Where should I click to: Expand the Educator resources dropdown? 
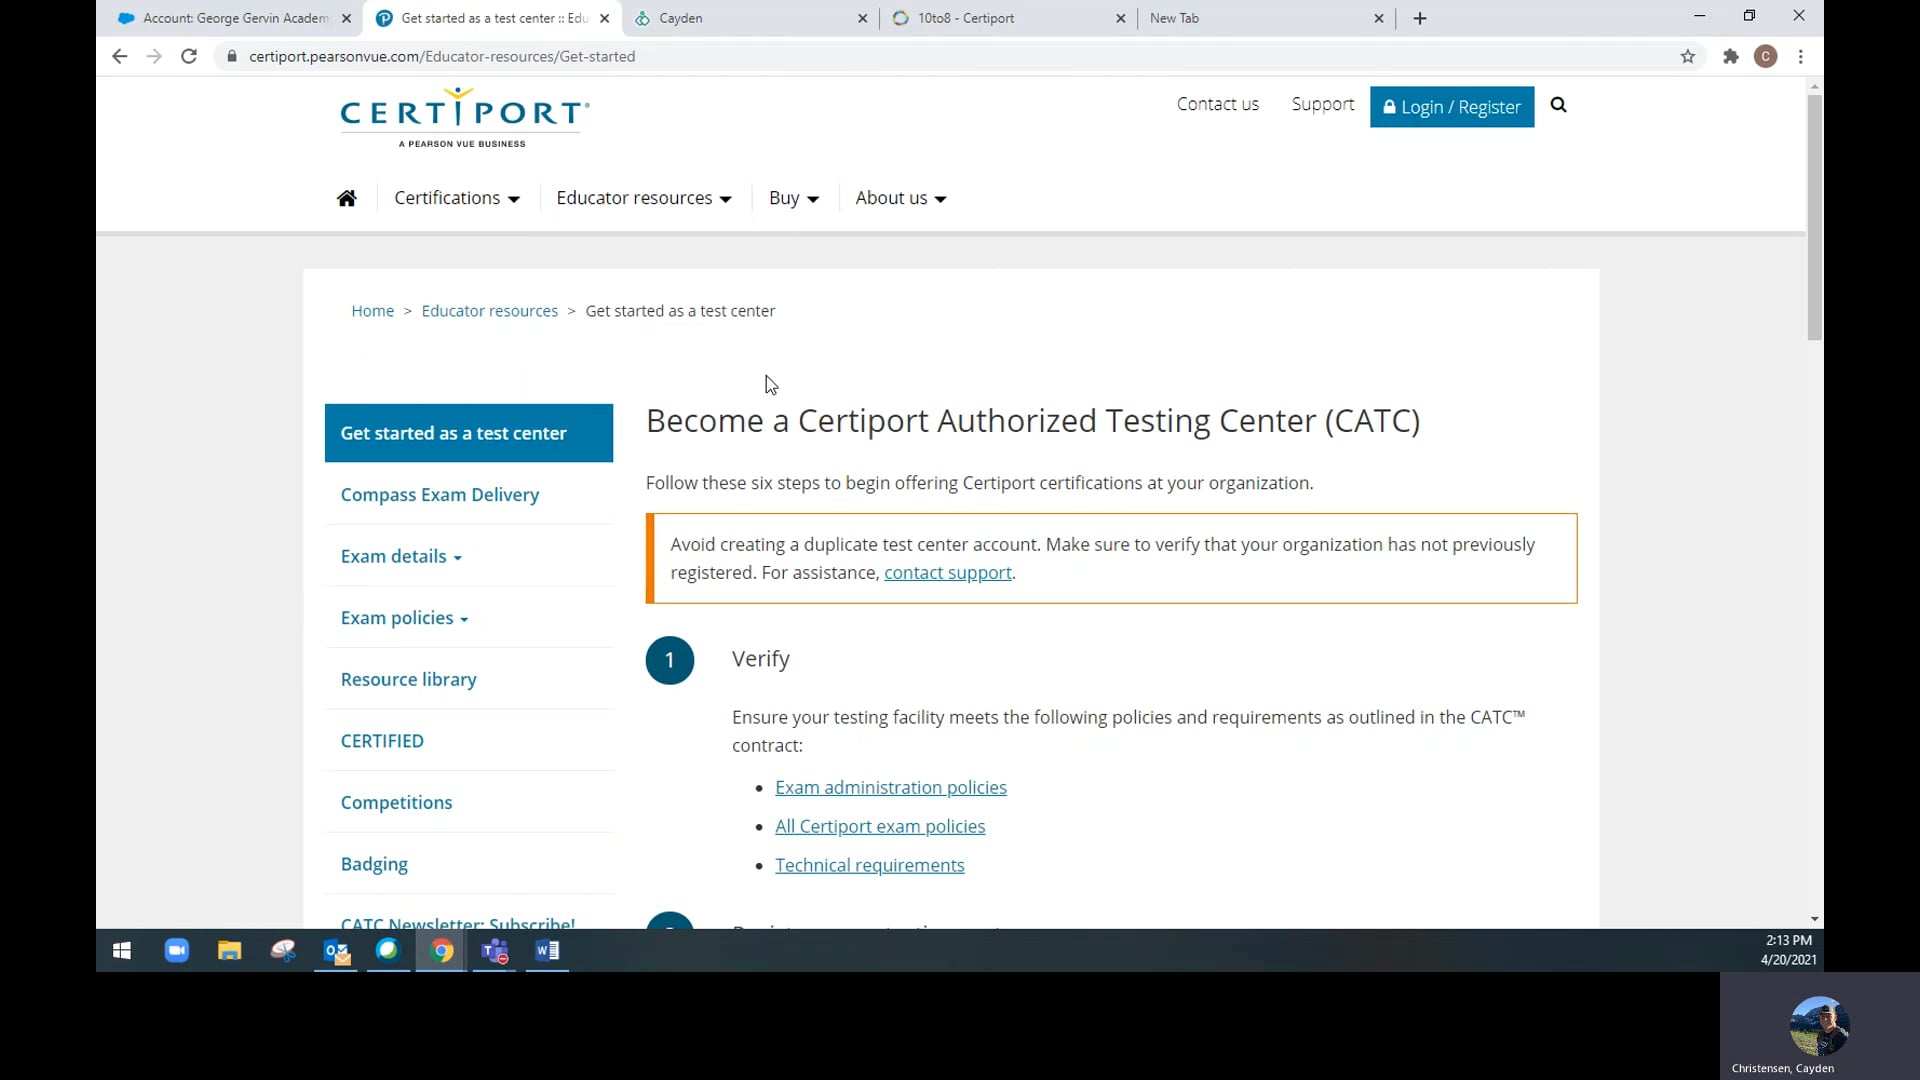[x=644, y=198]
